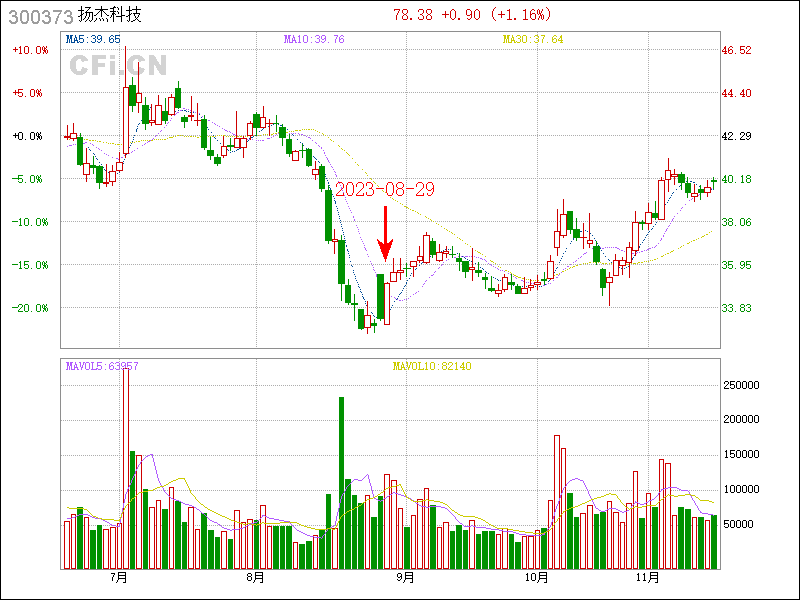Click the 9月 month on time axis
Viewport: 800px width, 600px height.
[406, 578]
